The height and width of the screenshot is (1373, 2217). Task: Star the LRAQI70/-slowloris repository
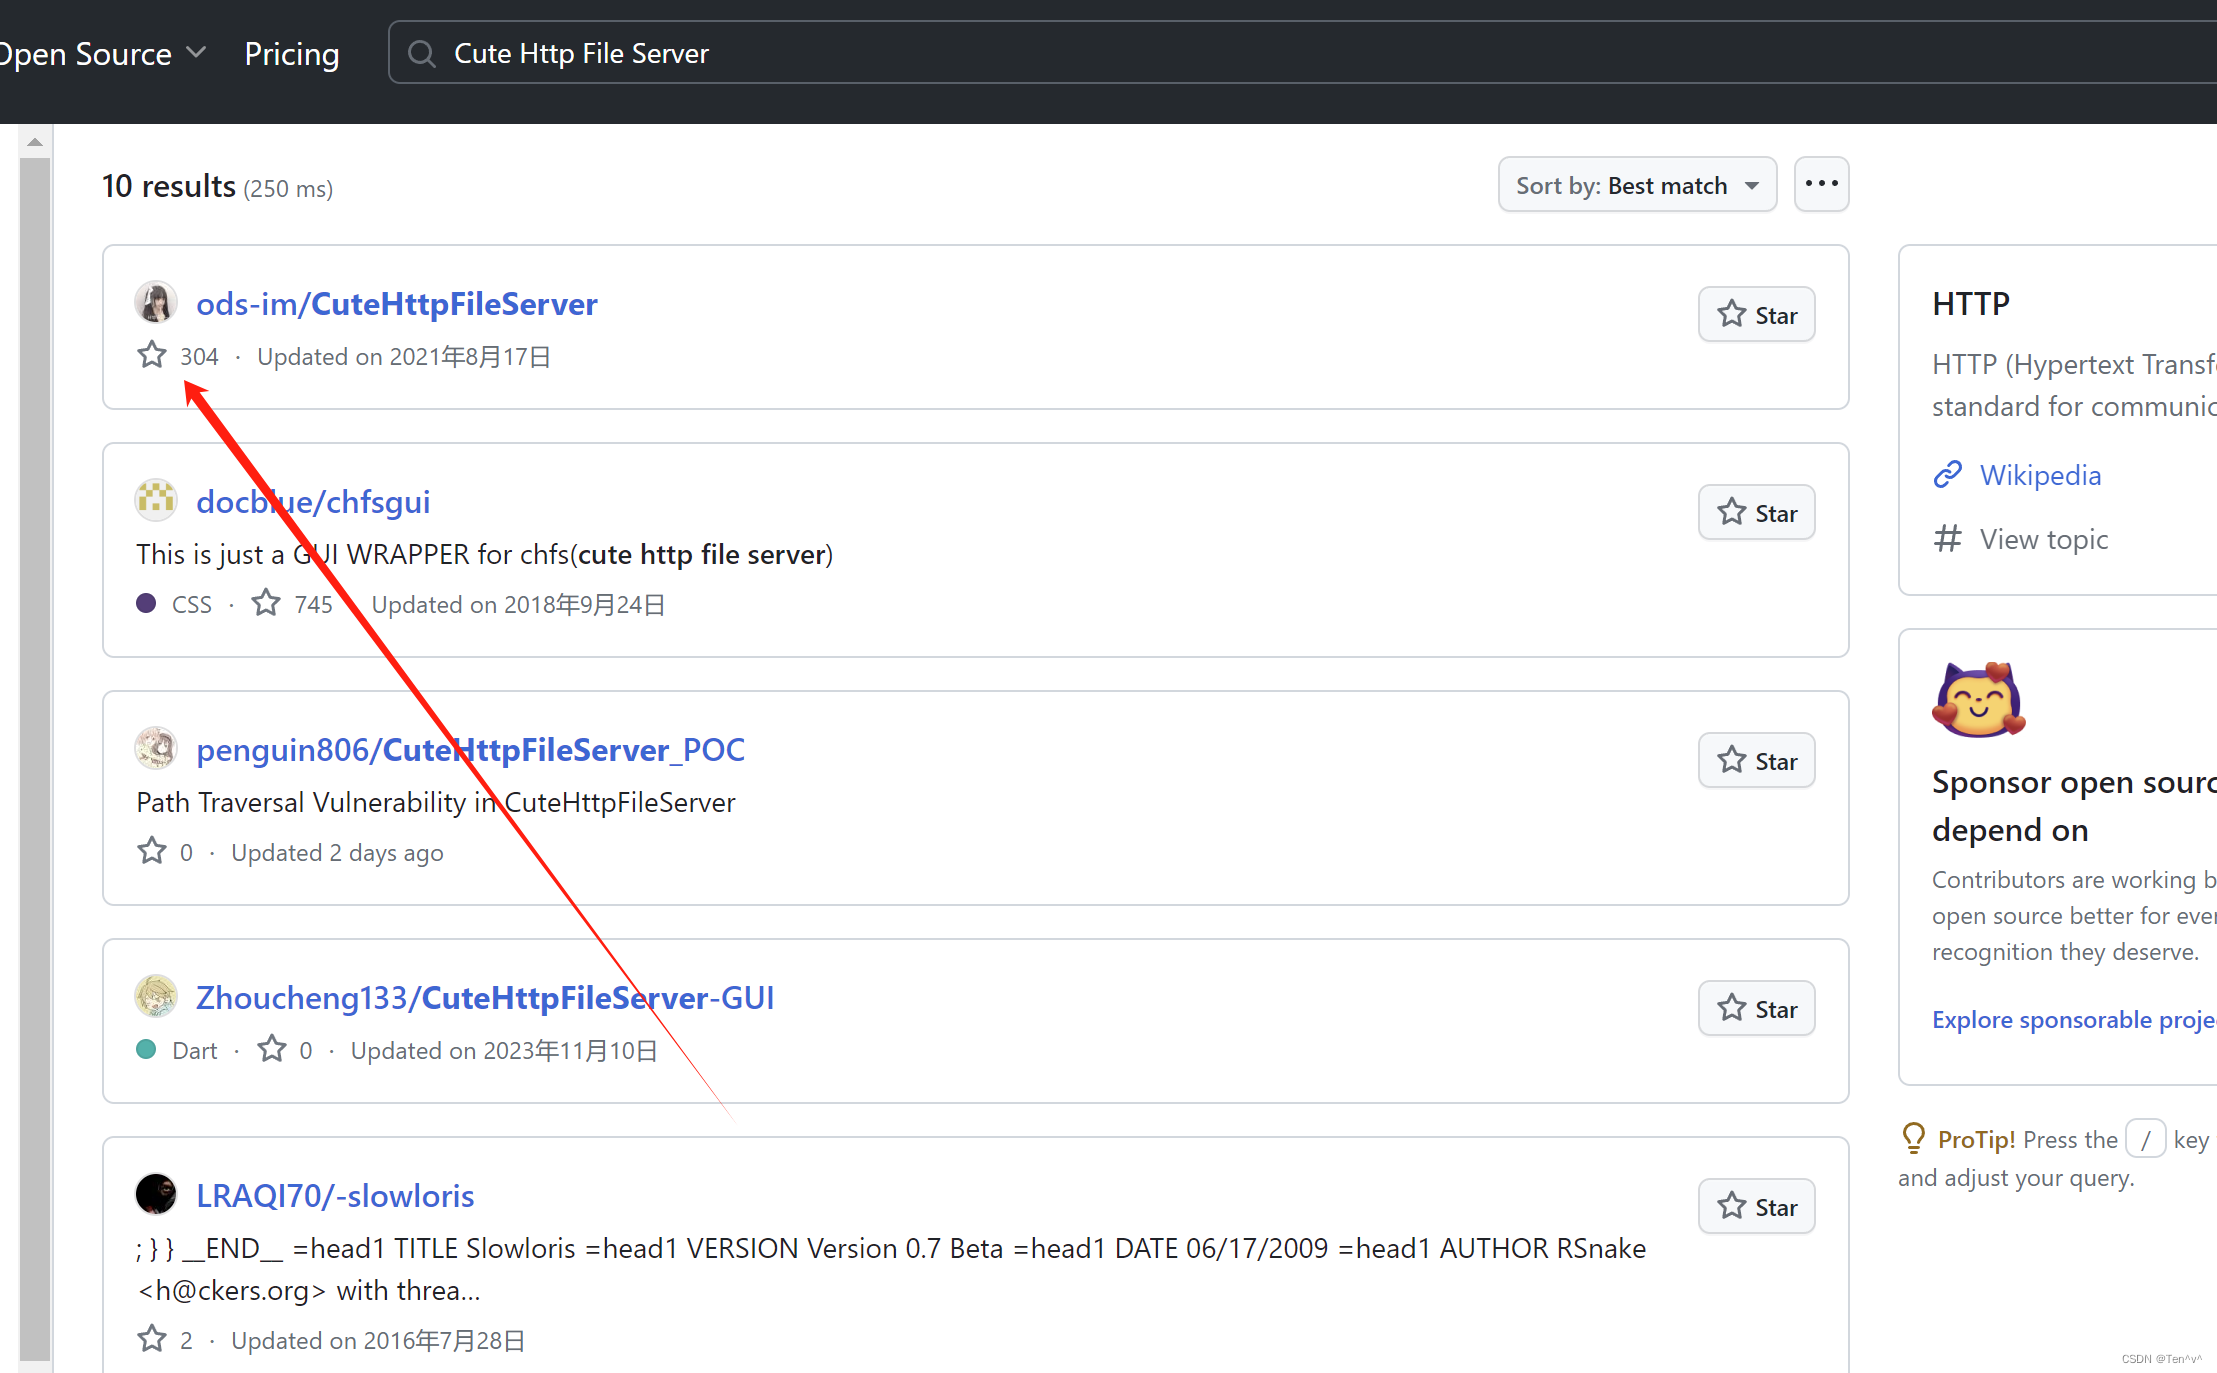point(1757,1207)
